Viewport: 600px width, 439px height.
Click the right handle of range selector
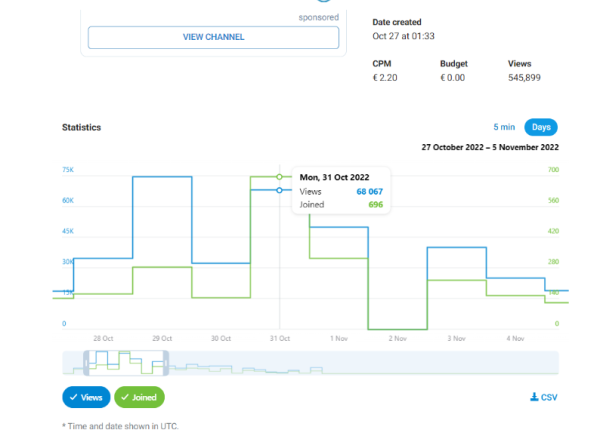pos(167,363)
